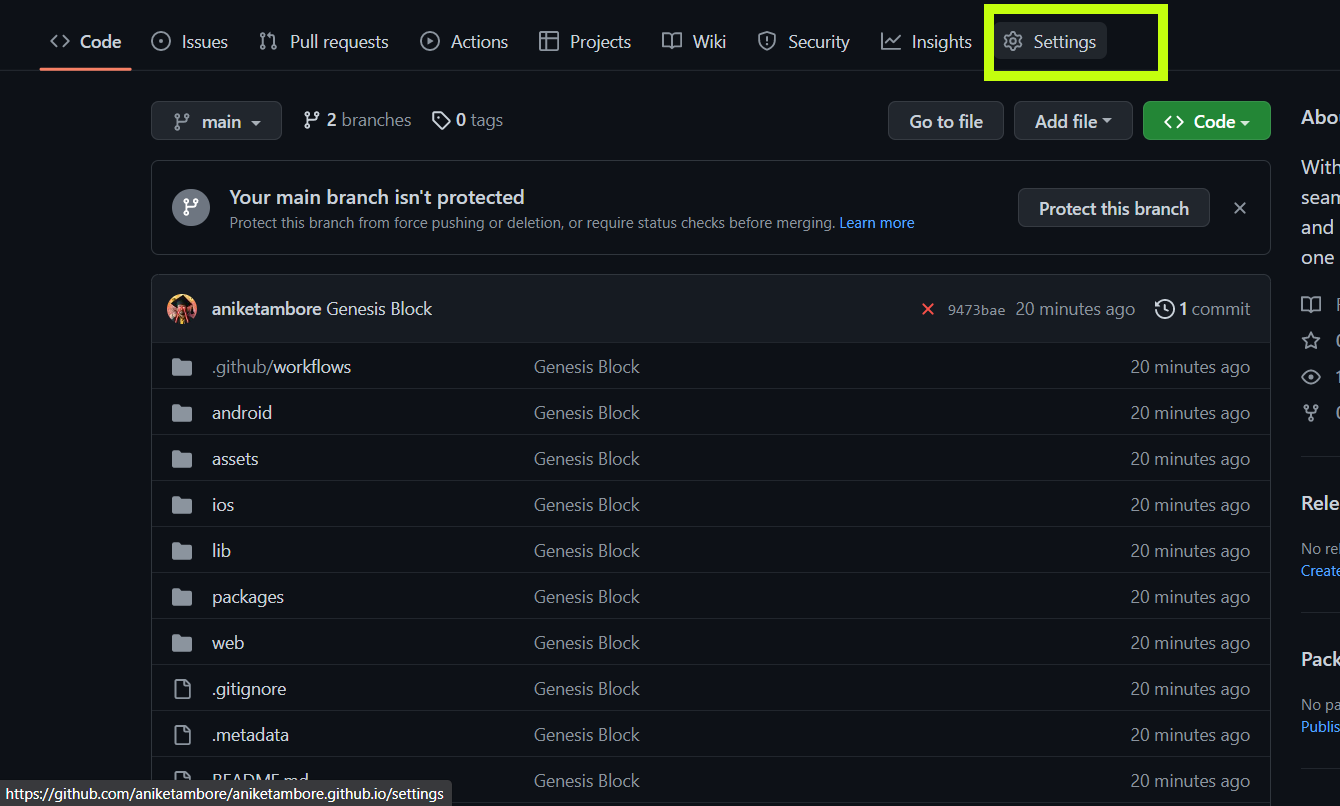Open the .github/workflows folder
Viewport: 1340px width, 806px height.
click(x=281, y=367)
